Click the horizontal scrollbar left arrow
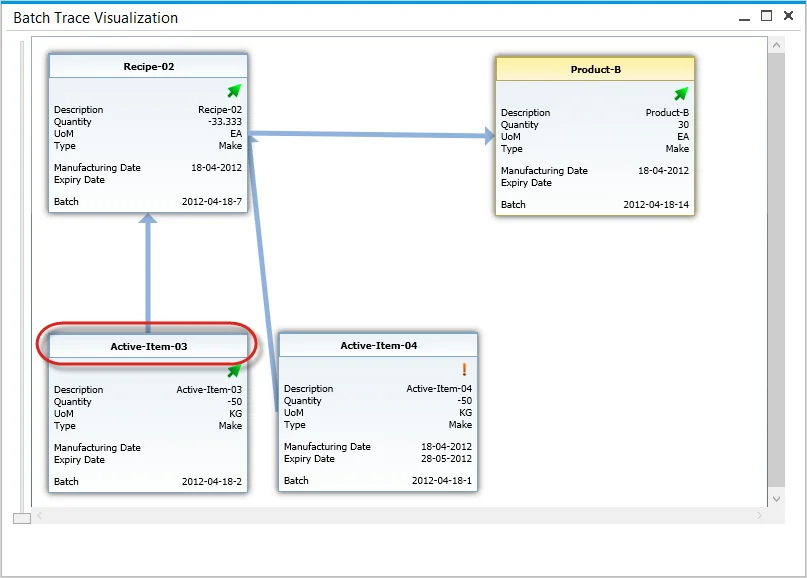Image resolution: width=807 pixels, height=578 pixels. coord(40,516)
